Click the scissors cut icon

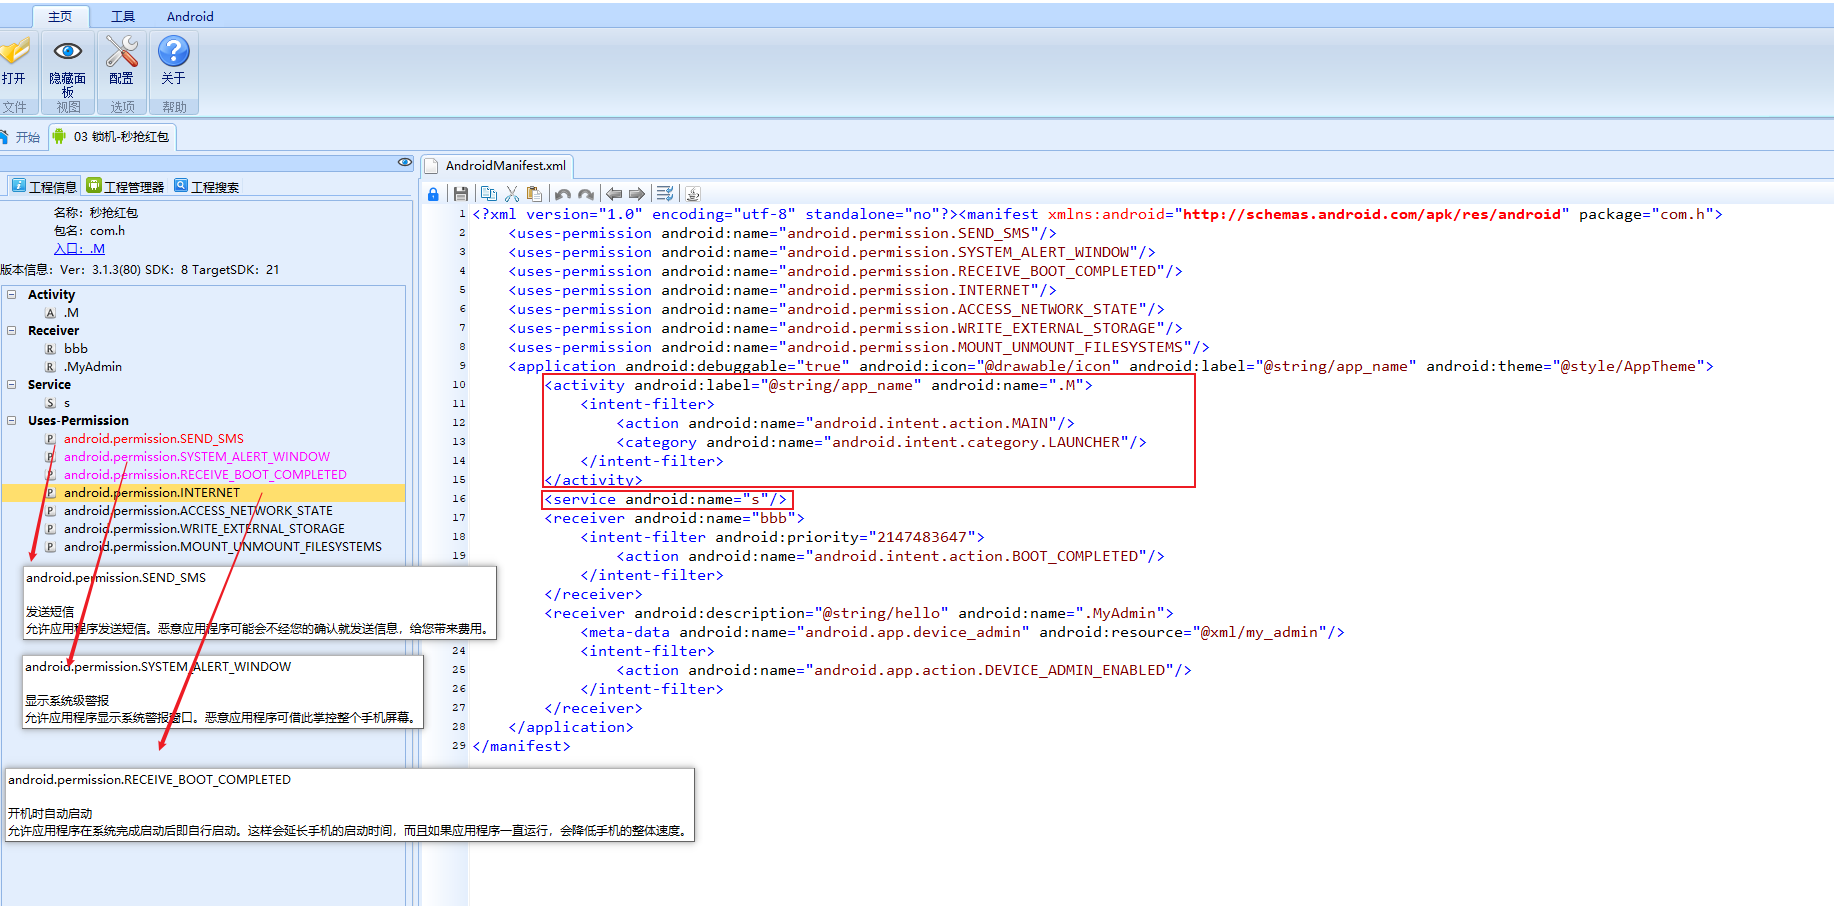tap(512, 194)
